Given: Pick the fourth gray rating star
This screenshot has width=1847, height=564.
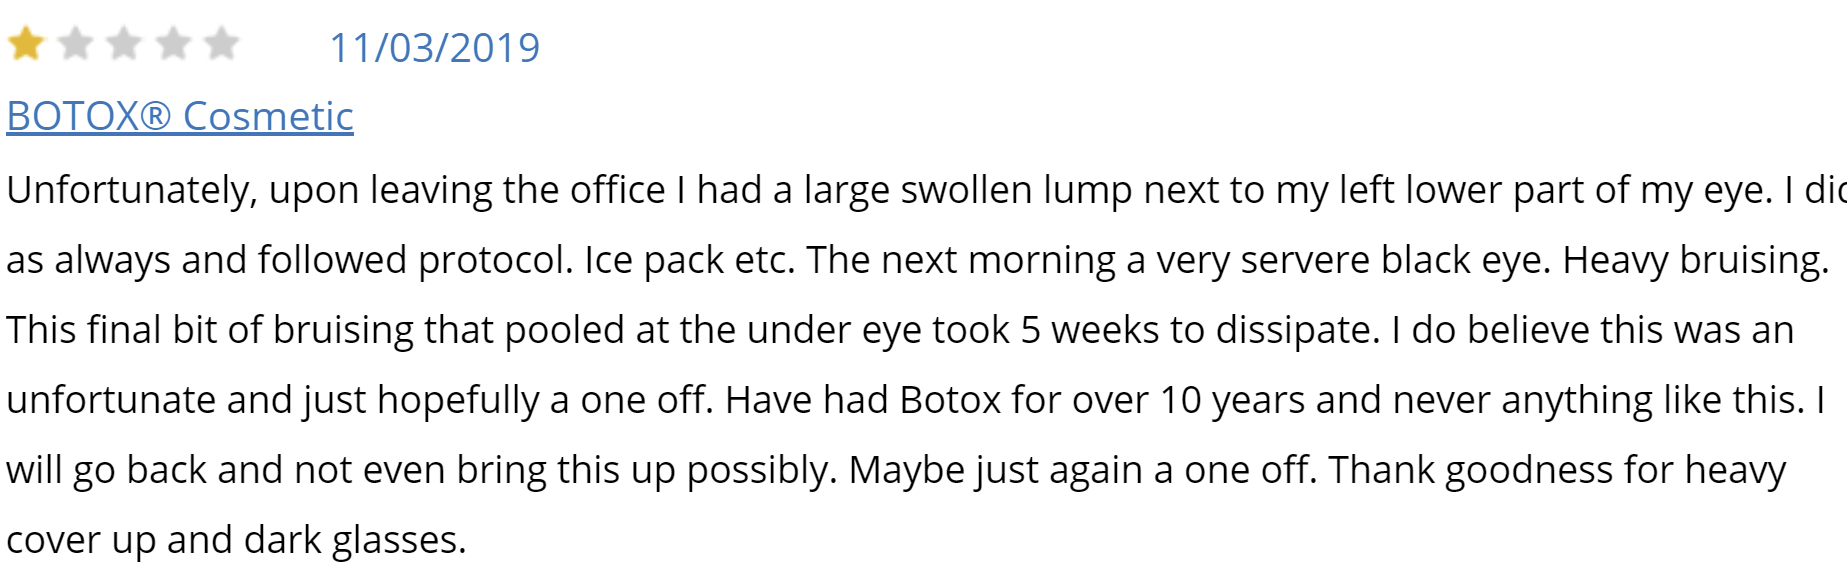Looking at the screenshot, I should point(173,45).
